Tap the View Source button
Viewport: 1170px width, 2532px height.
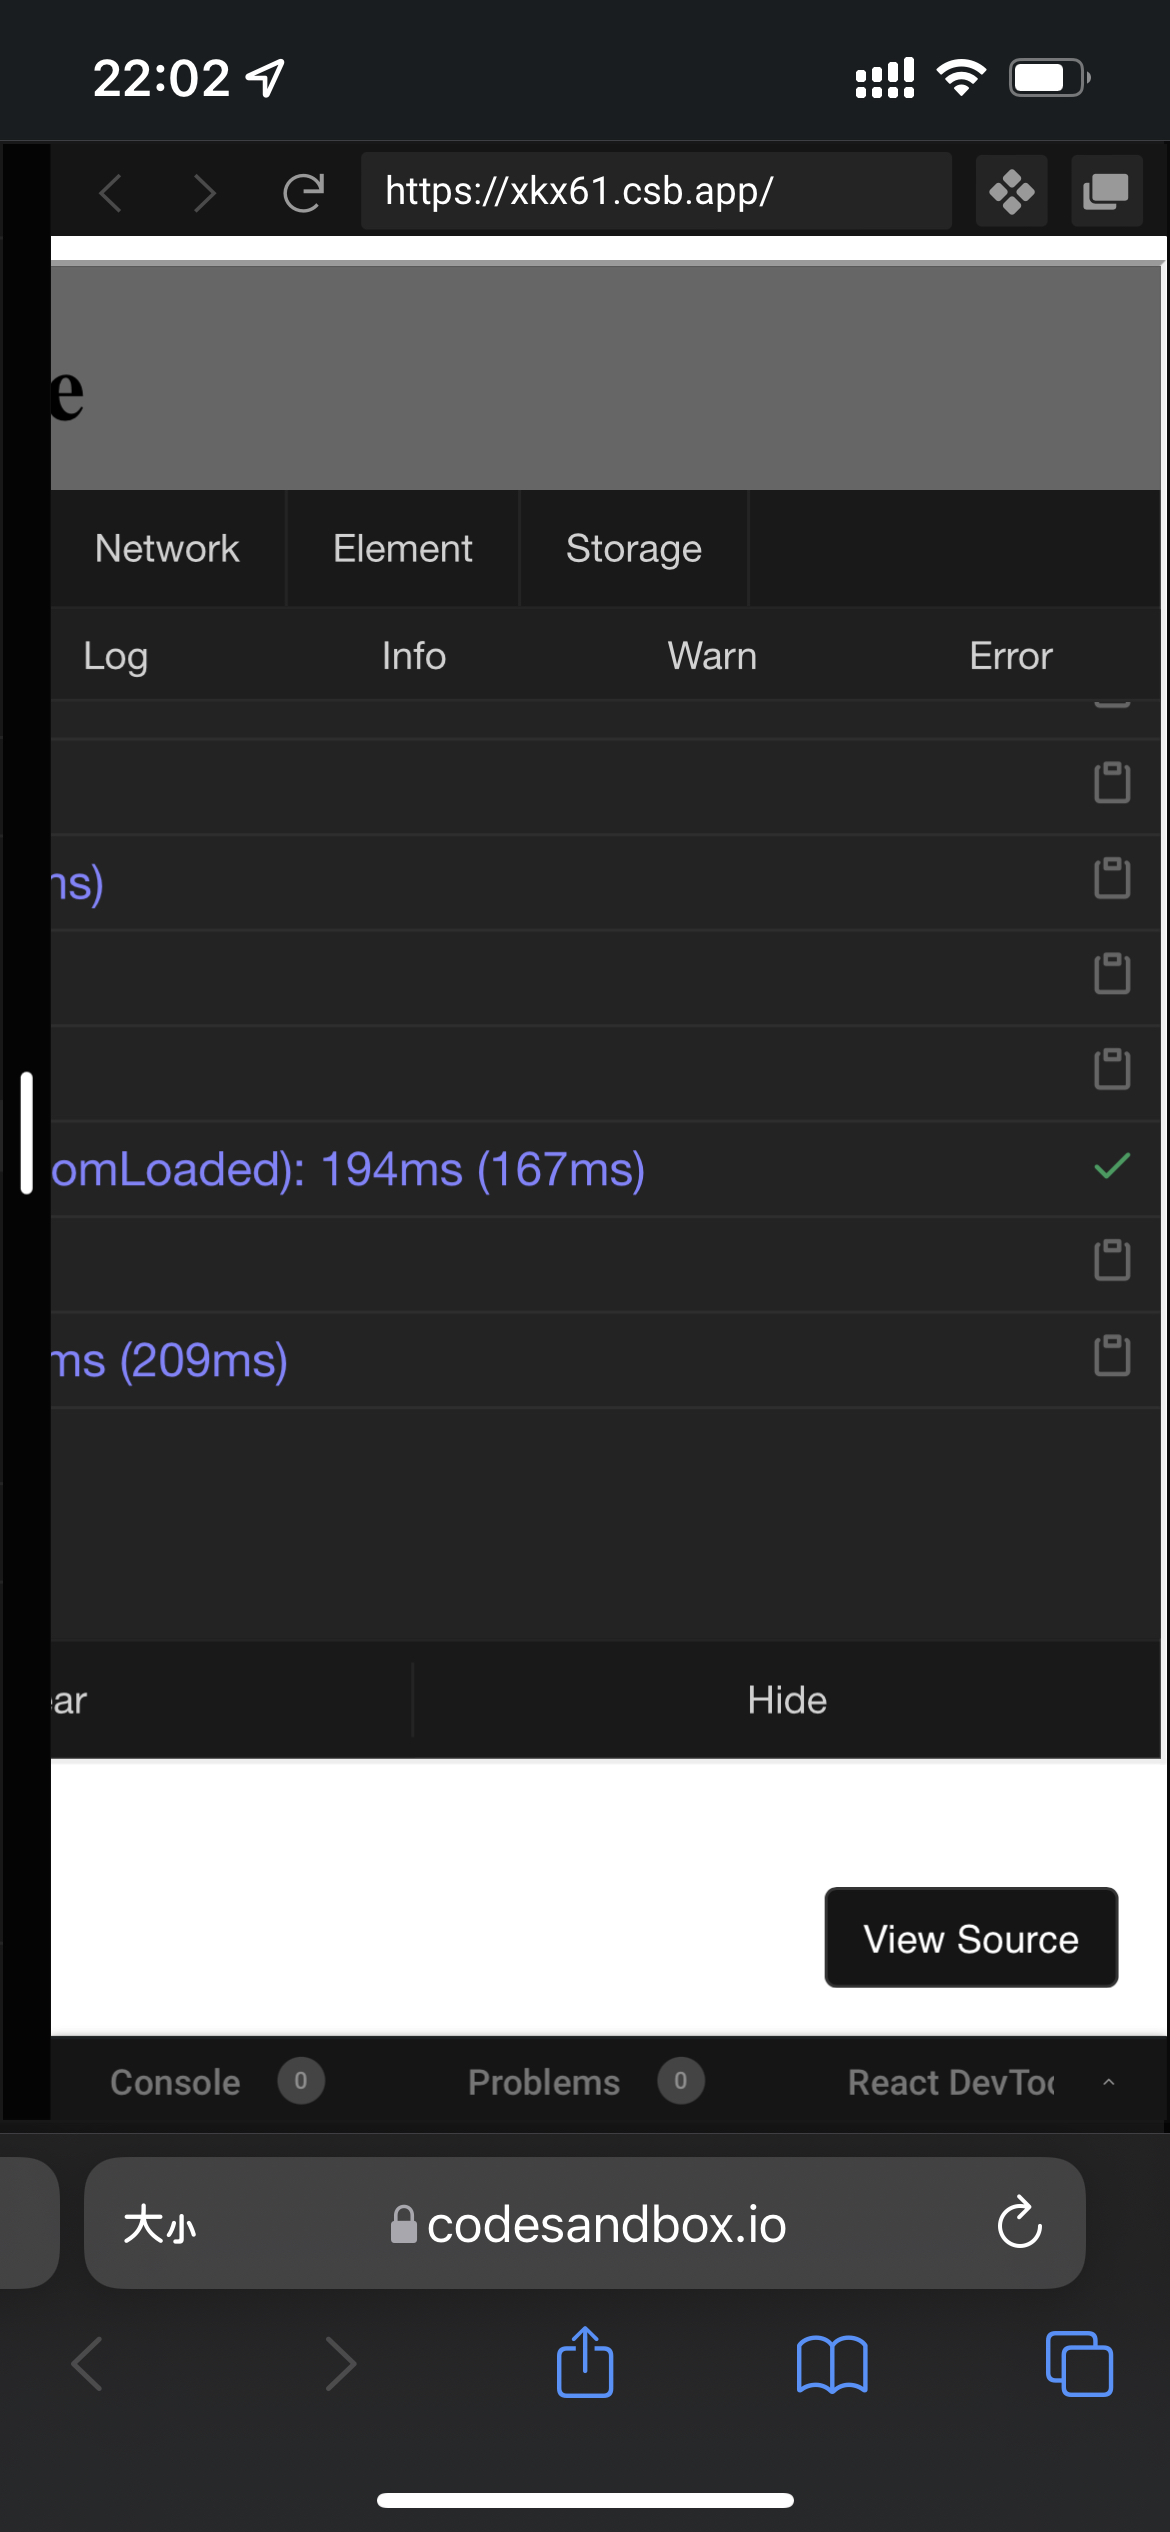pyautogui.click(x=970, y=1938)
